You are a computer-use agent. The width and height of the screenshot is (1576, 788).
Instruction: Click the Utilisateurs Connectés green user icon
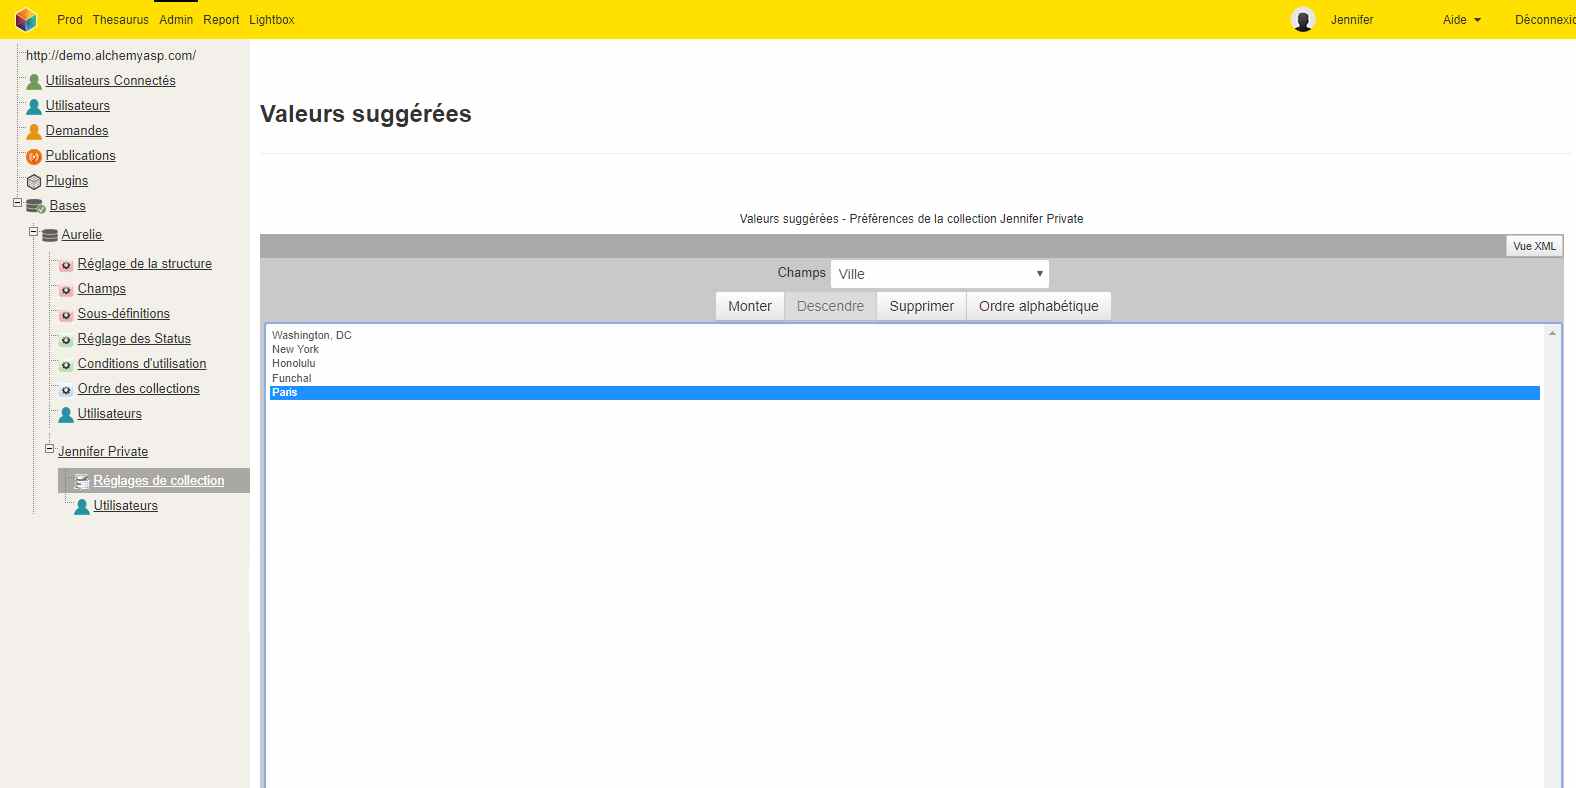click(34, 82)
